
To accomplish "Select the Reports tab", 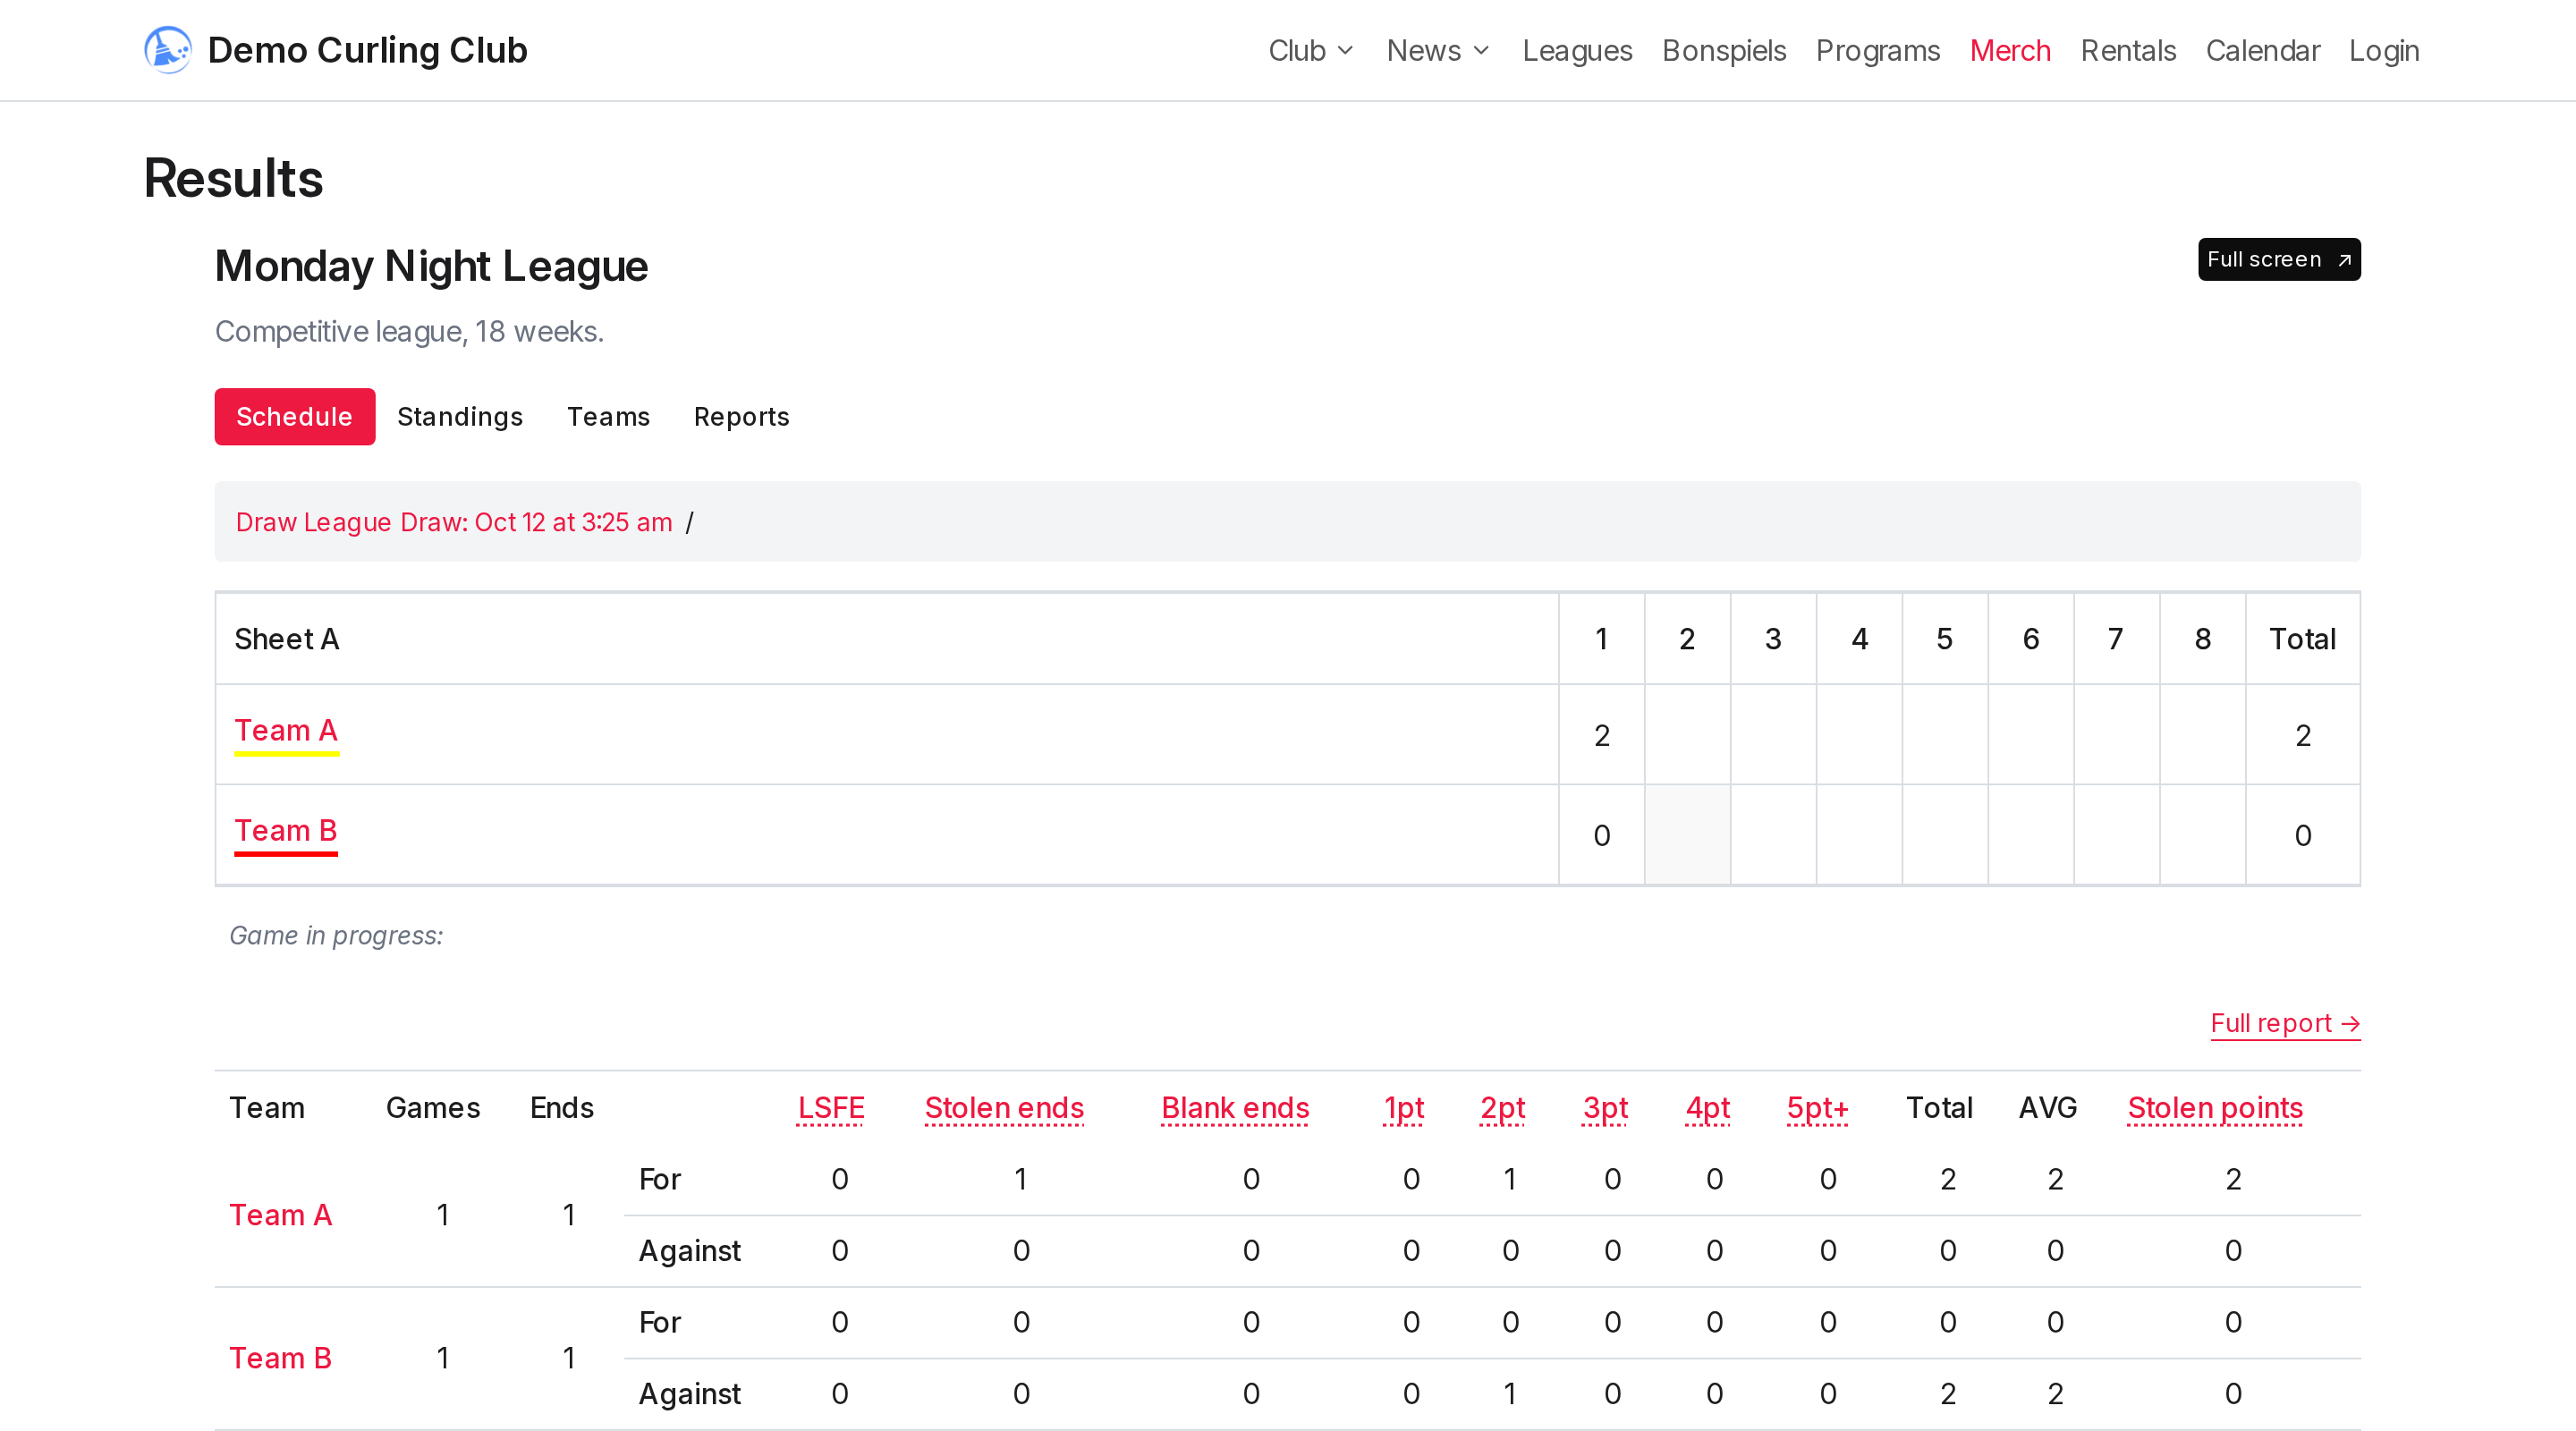I will click(x=741, y=416).
